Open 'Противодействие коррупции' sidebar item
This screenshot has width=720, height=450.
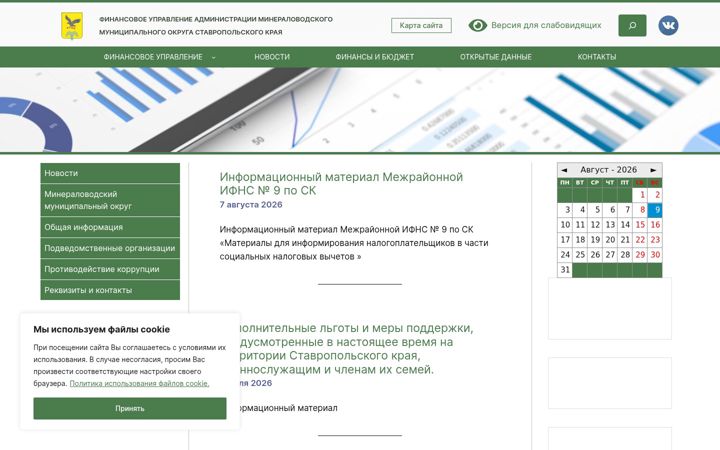click(110, 270)
